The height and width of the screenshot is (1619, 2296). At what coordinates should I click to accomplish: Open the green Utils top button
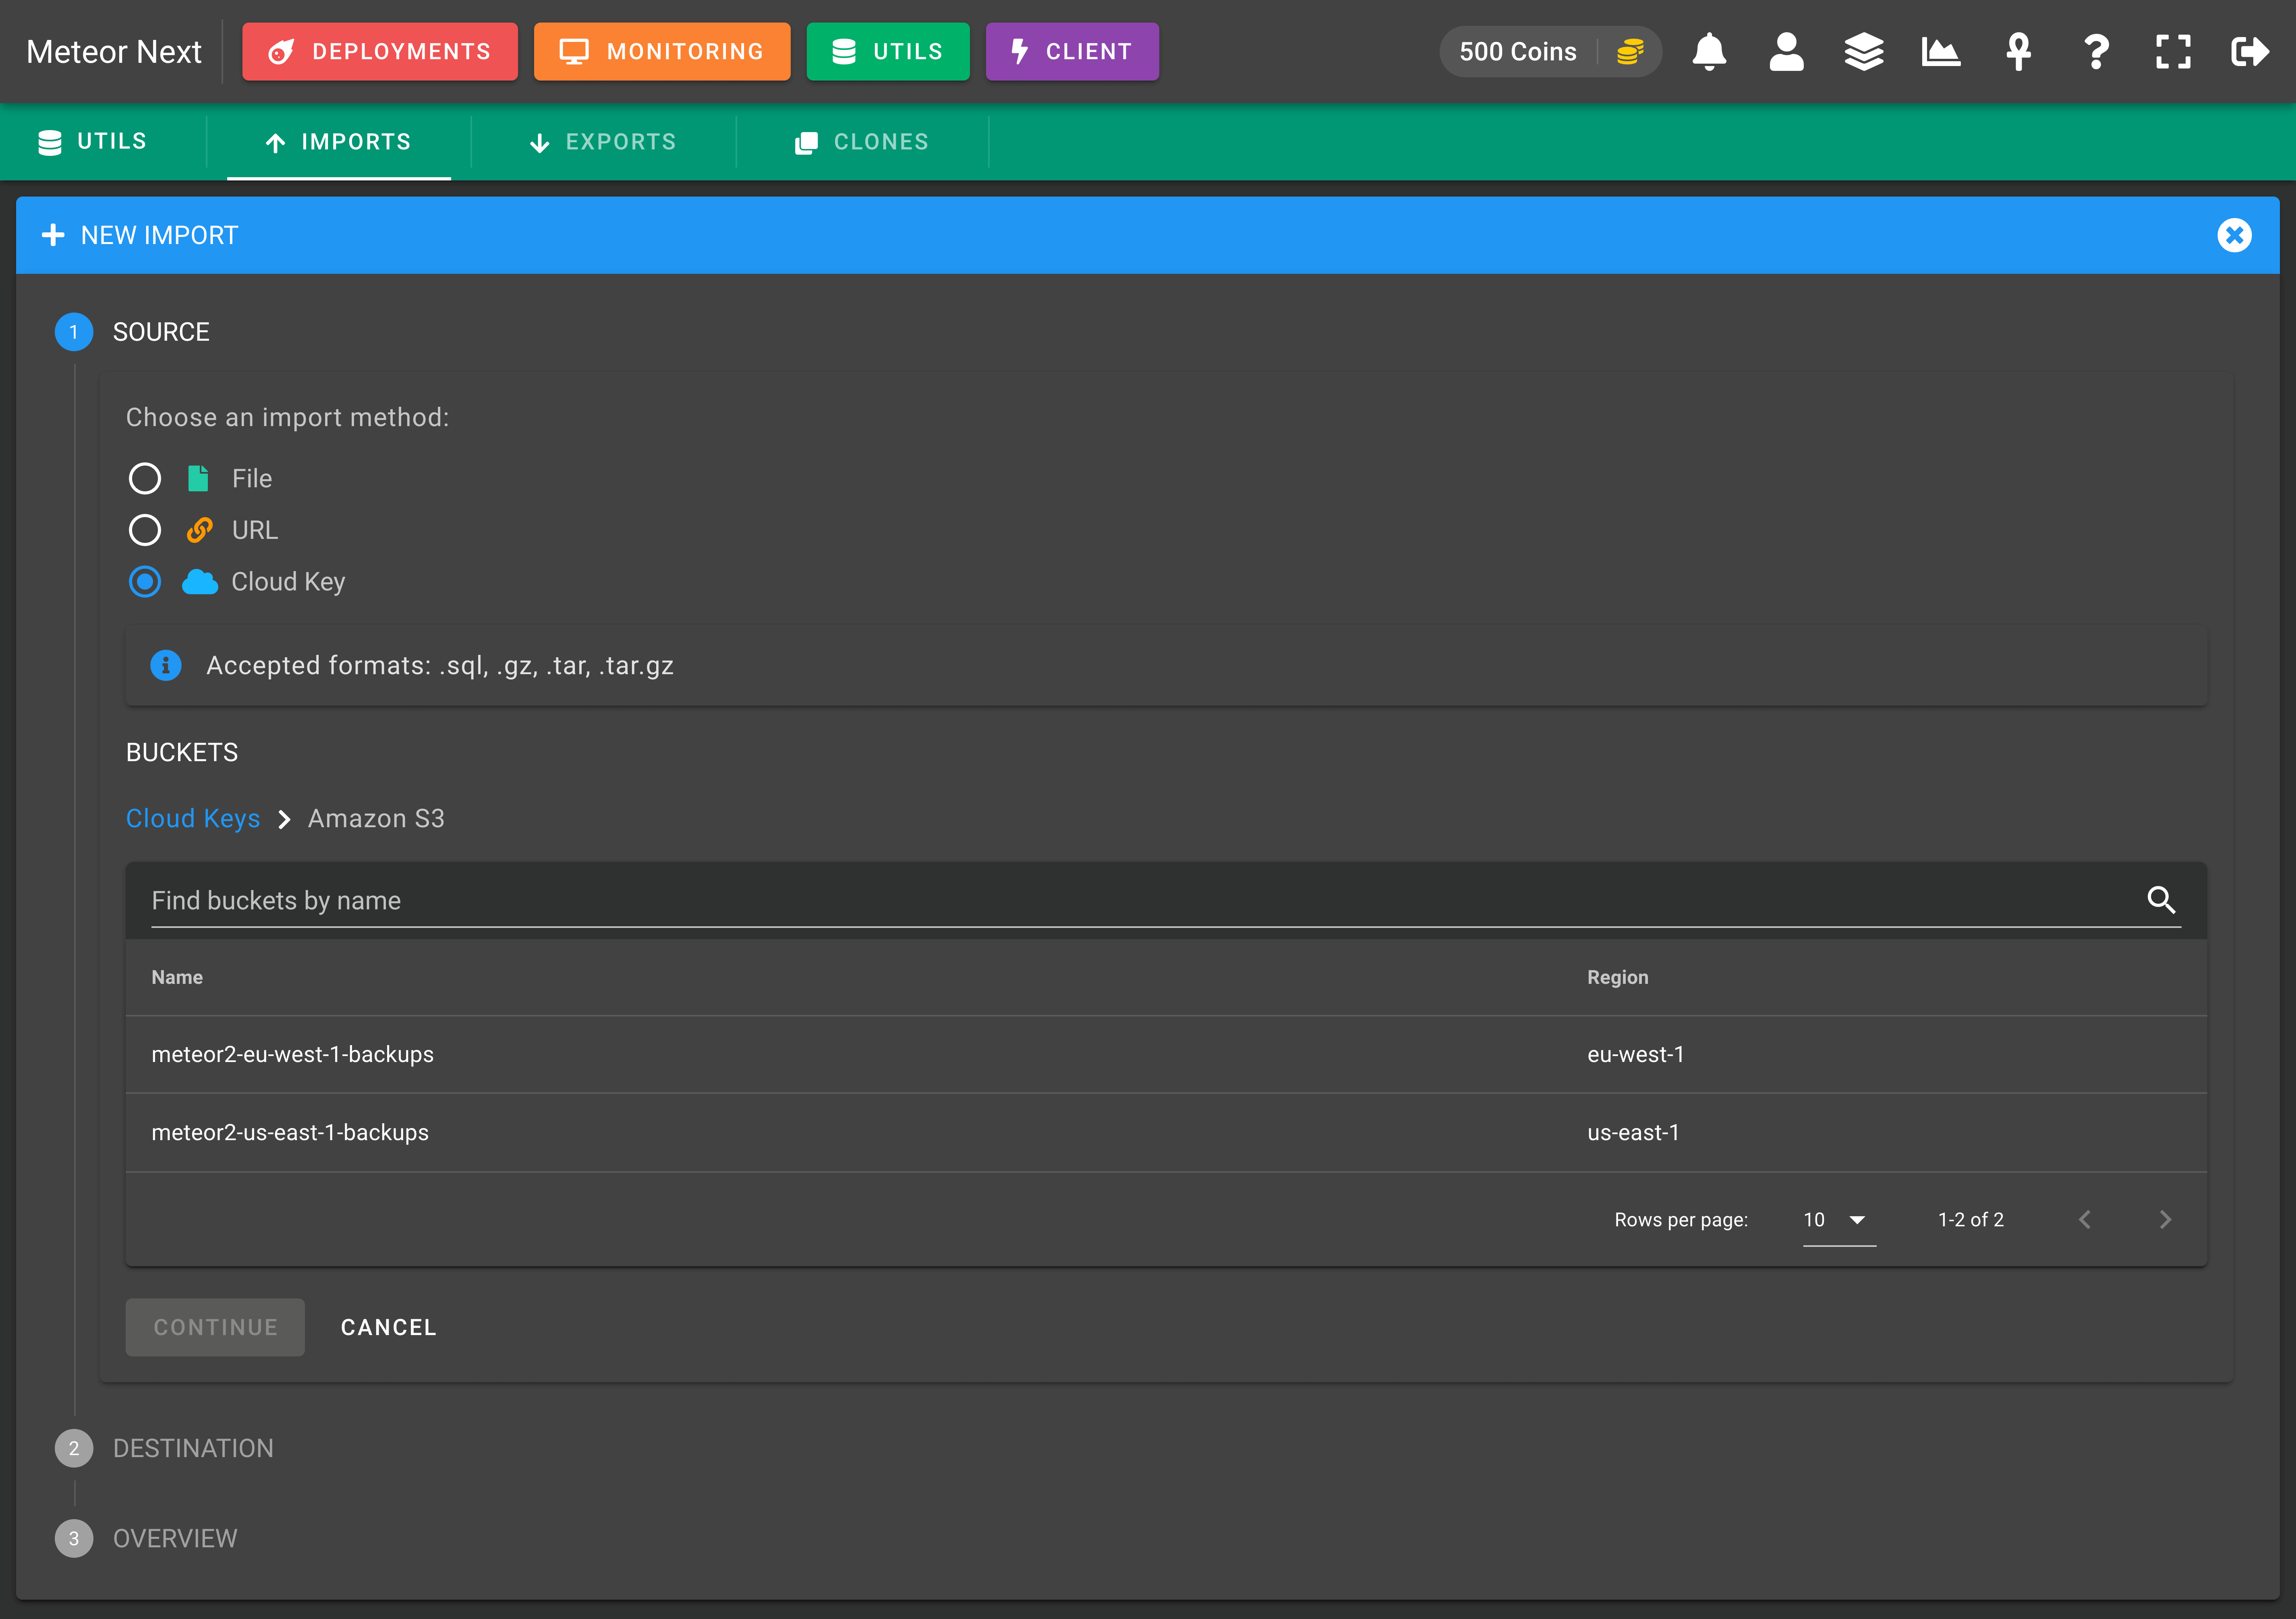pyautogui.click(x=888, y=51)
